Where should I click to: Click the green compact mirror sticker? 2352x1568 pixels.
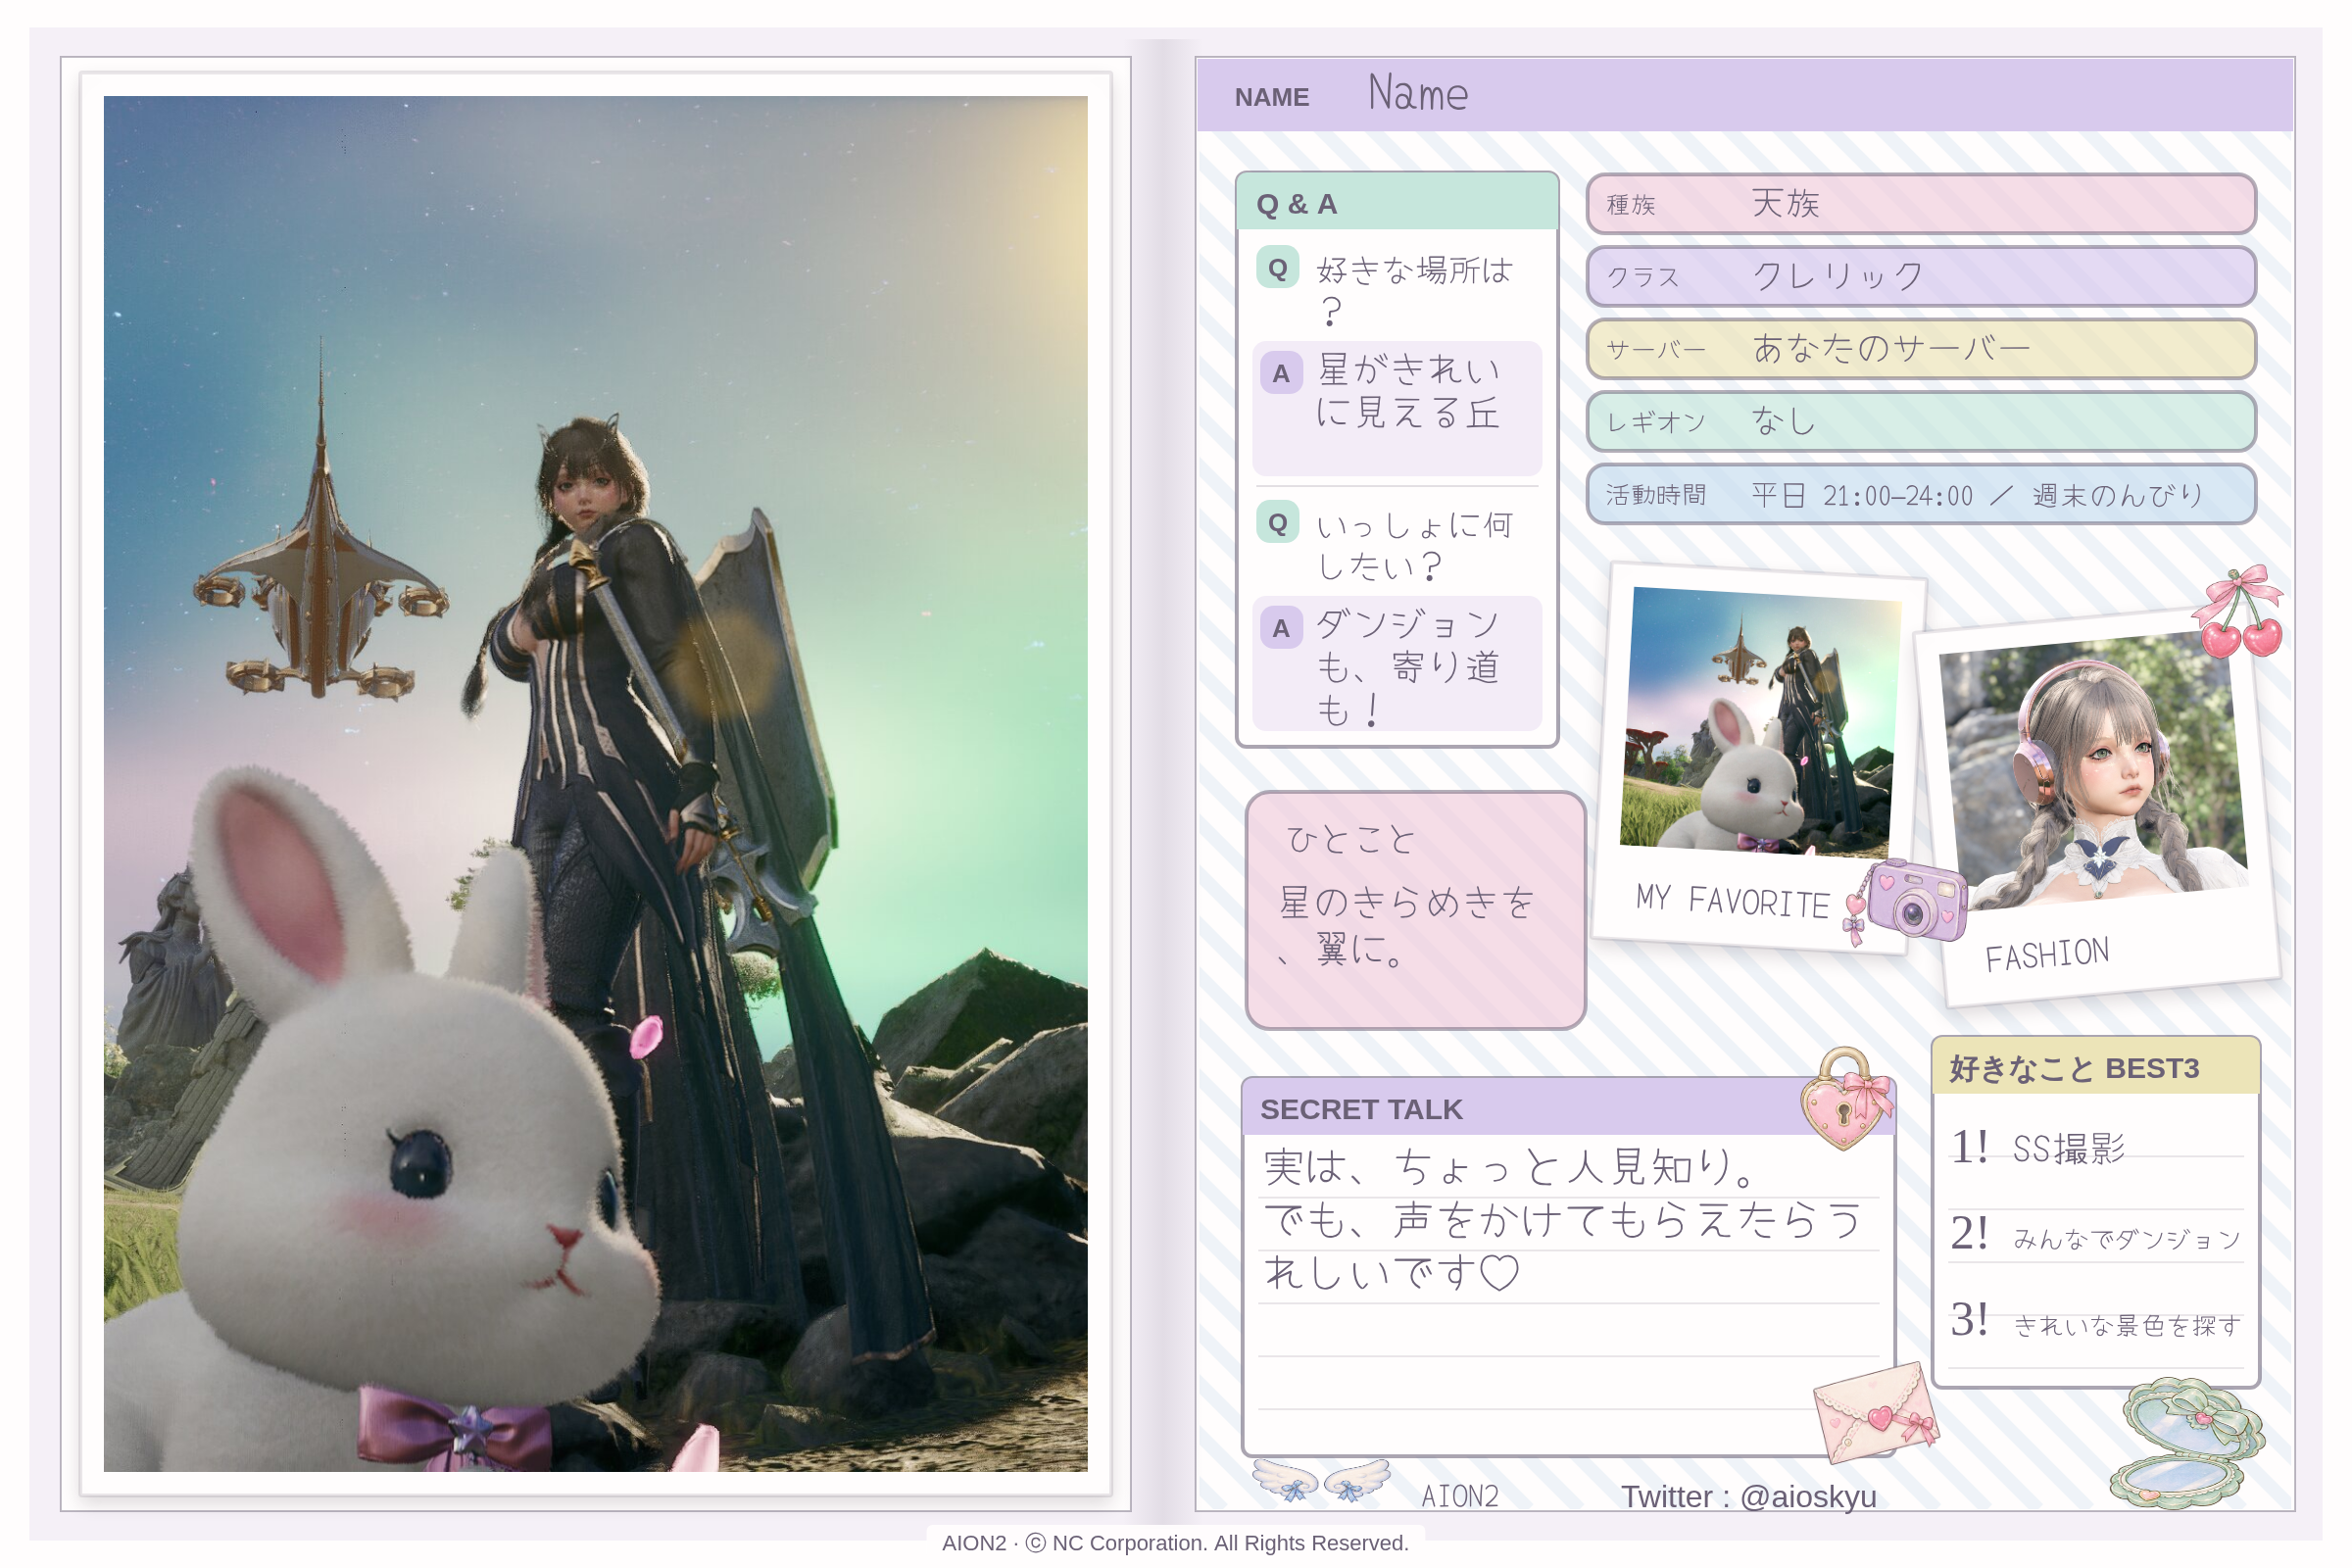(2186, 1443)
